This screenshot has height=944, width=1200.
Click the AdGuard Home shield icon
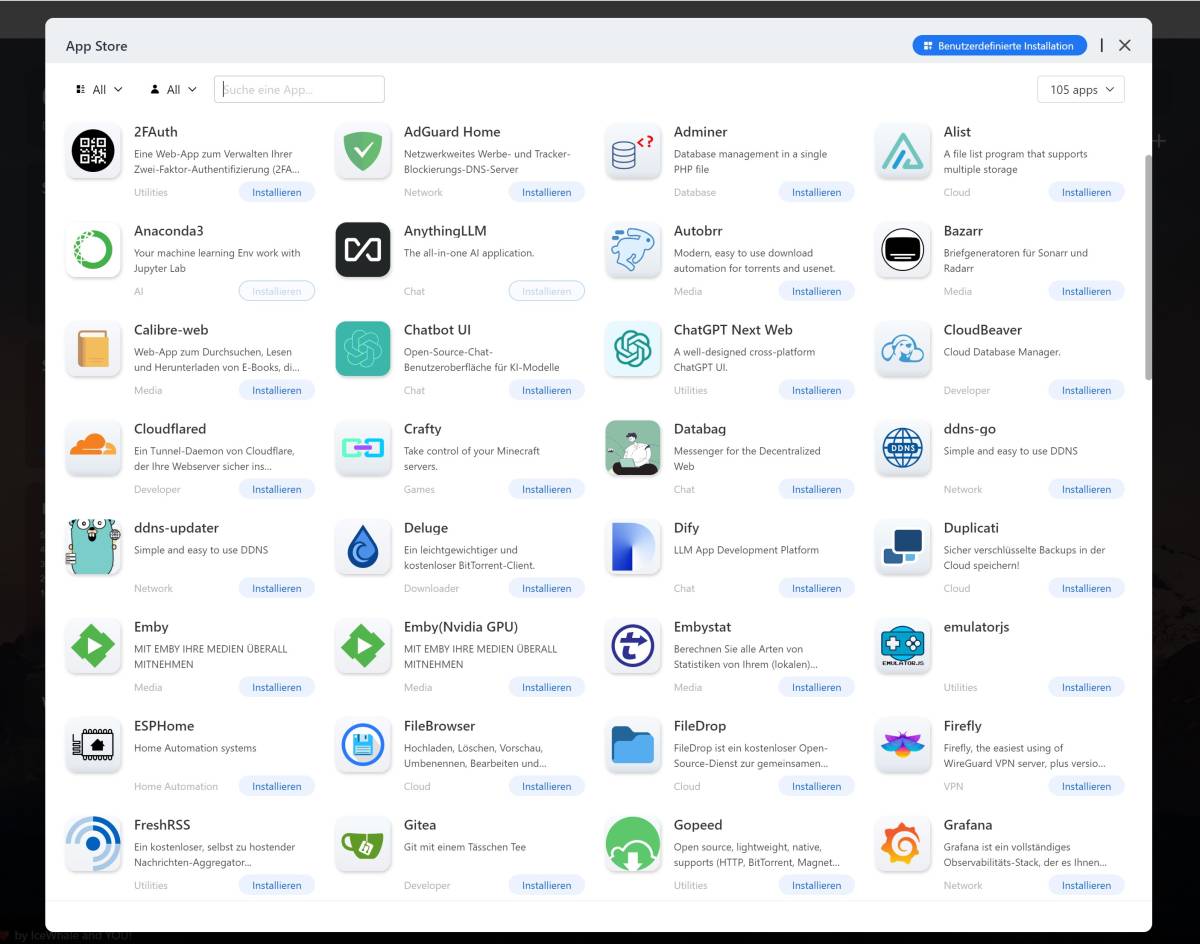click(x=363, y=152)
